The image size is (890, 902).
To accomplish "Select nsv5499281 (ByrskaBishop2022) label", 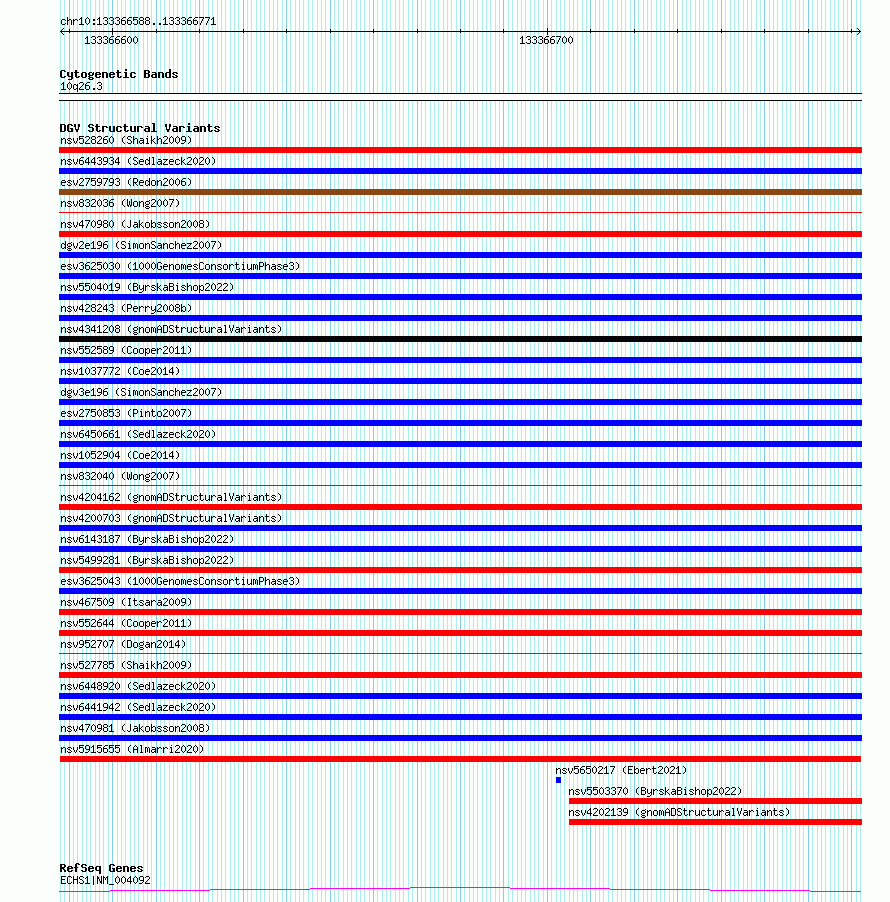I will [147, 560].
